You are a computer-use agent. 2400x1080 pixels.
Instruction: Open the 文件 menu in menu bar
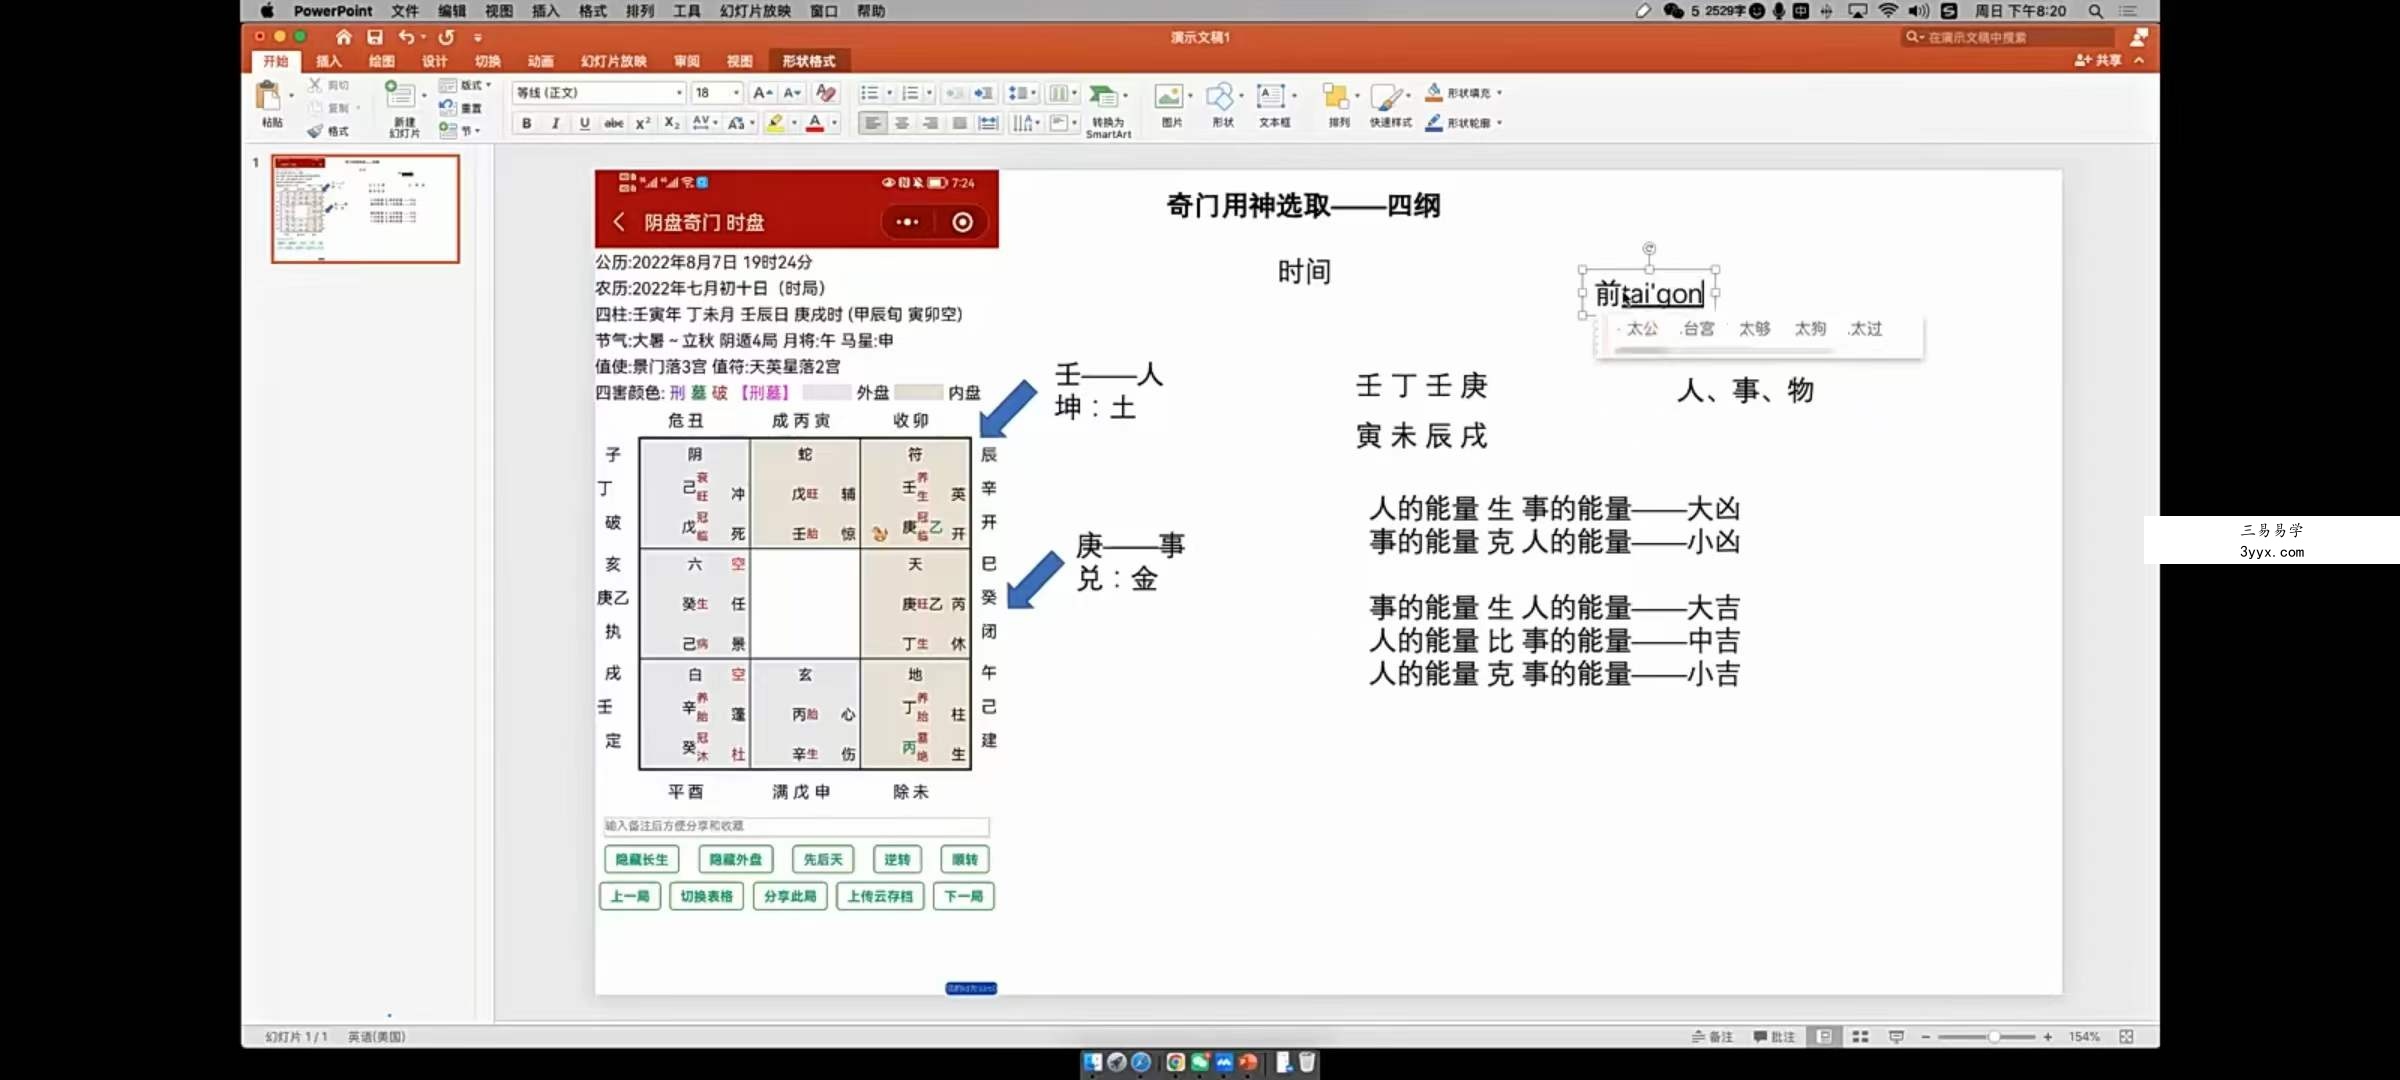405,11
